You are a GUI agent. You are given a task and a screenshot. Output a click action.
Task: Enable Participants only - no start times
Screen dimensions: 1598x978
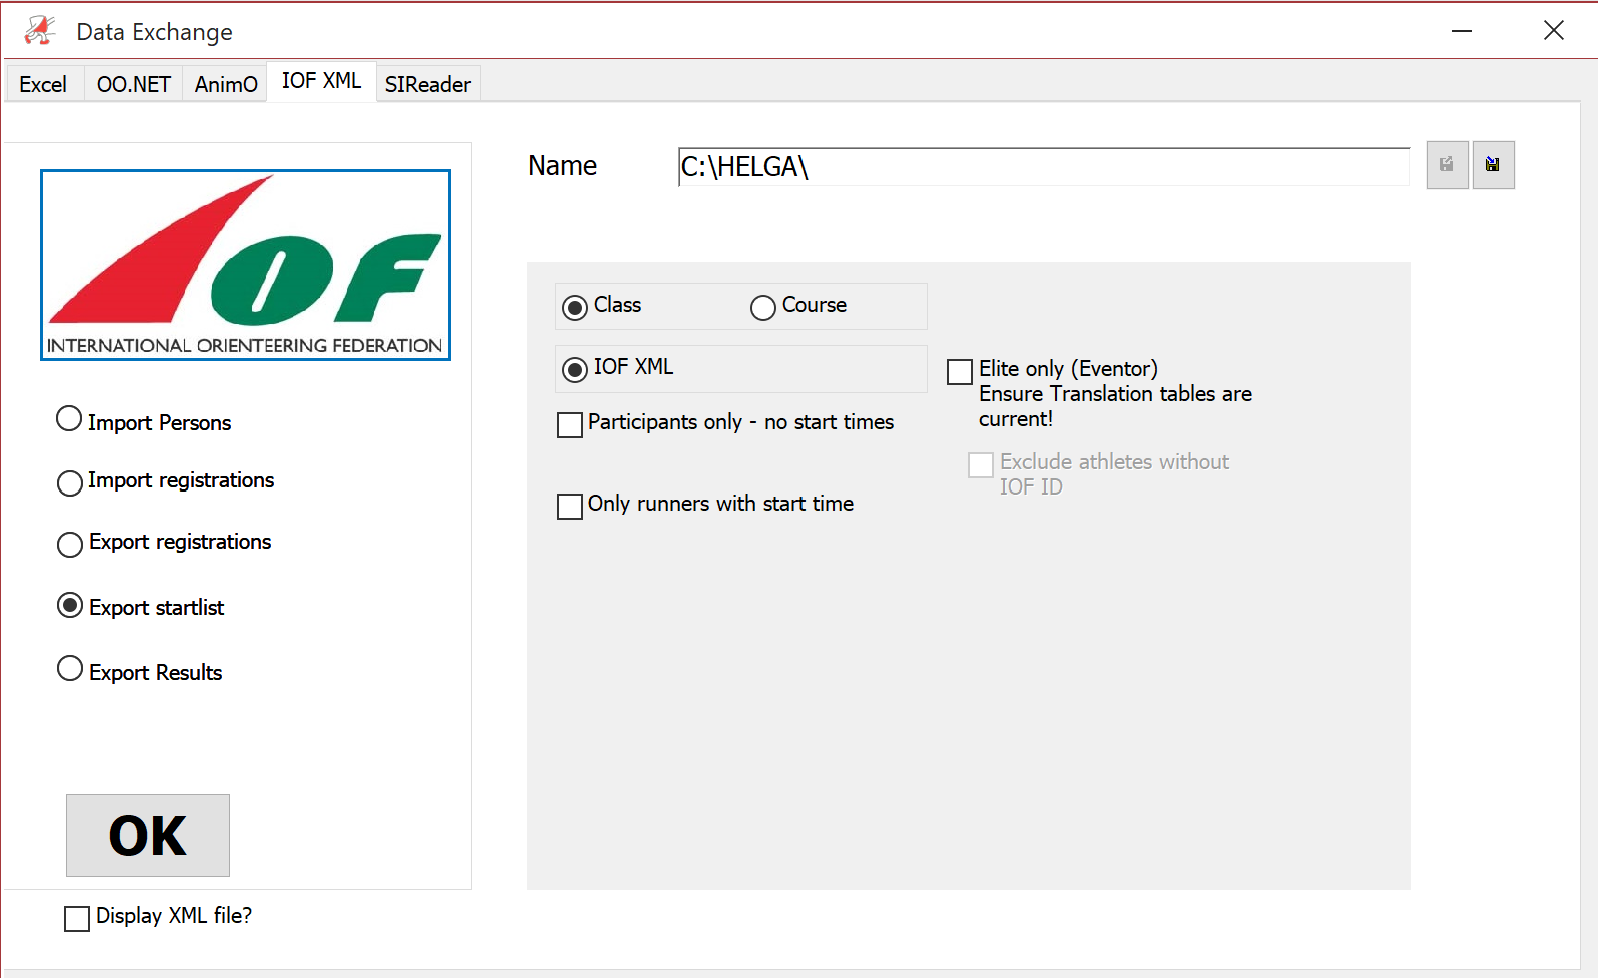pyautogui.click(x=570, y=425)
